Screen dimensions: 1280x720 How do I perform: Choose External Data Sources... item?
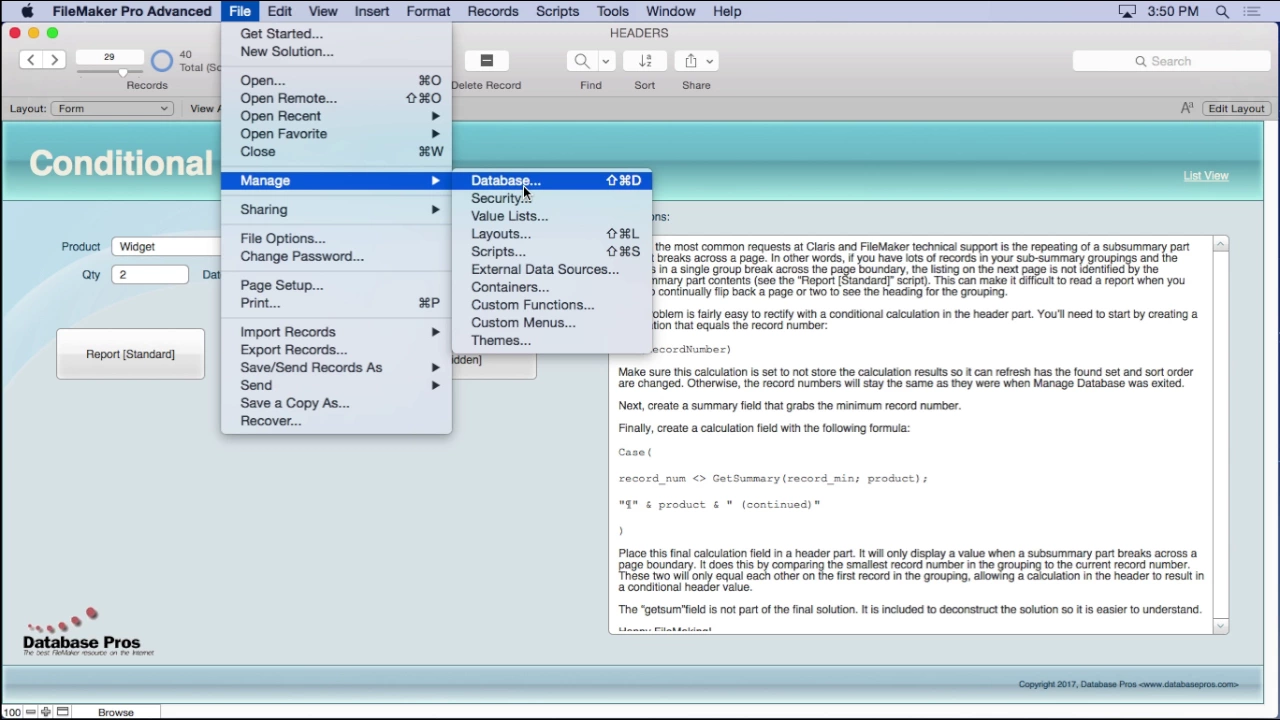tap(552, 270)
